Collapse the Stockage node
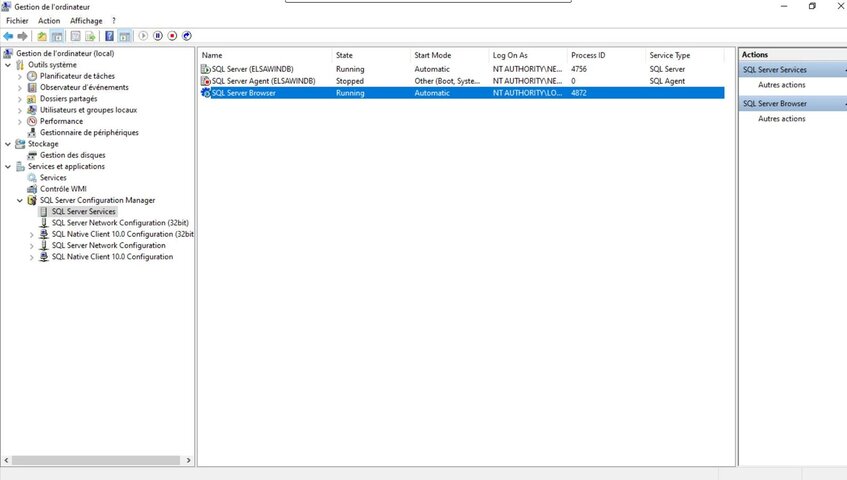The width and height of the screenshot is (847, 480). click(x=8, y=144)
